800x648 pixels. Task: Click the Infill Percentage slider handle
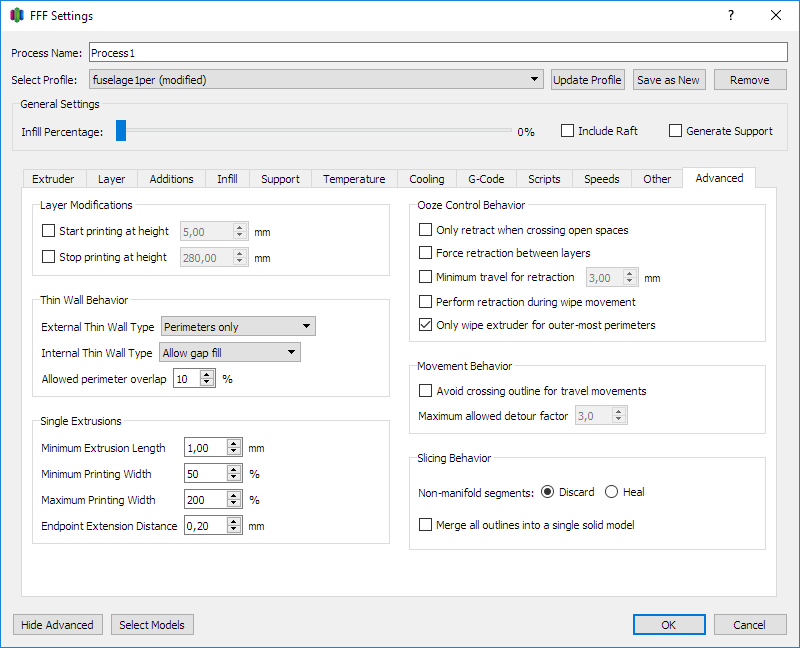(x=121, y=131)
